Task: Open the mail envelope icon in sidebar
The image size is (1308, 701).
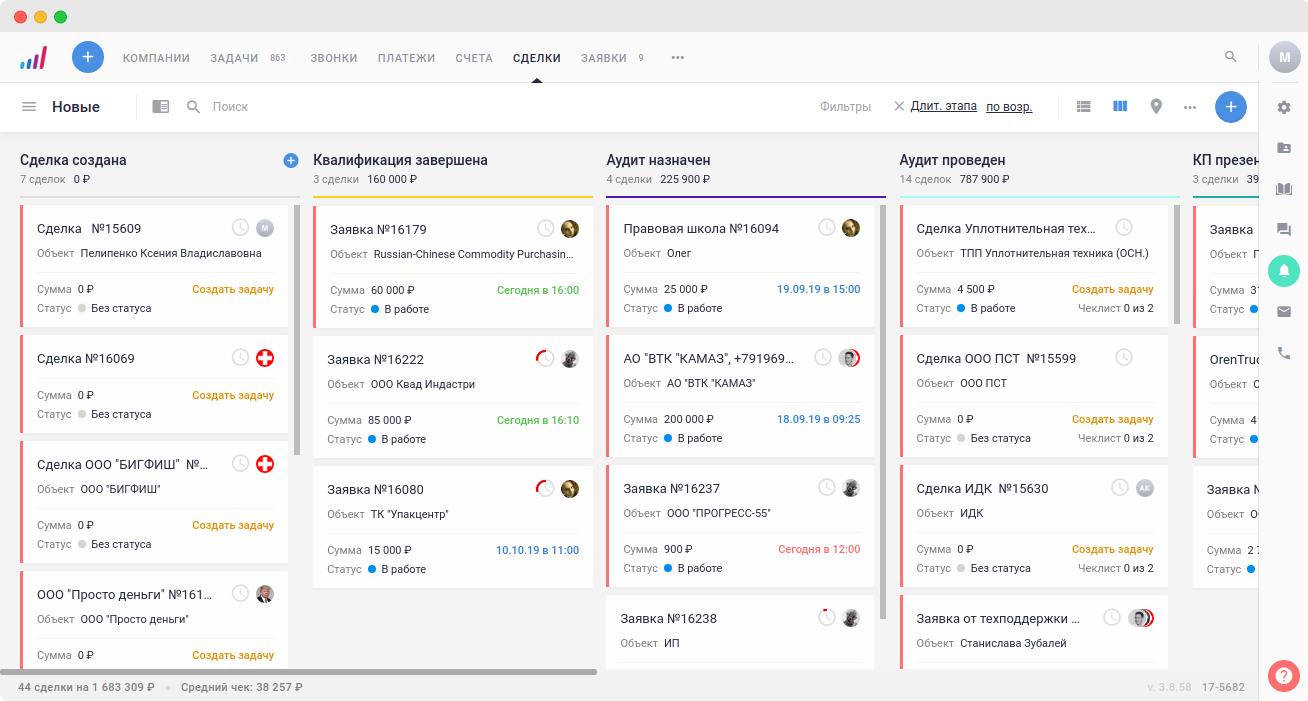Action: point(1284,311)
